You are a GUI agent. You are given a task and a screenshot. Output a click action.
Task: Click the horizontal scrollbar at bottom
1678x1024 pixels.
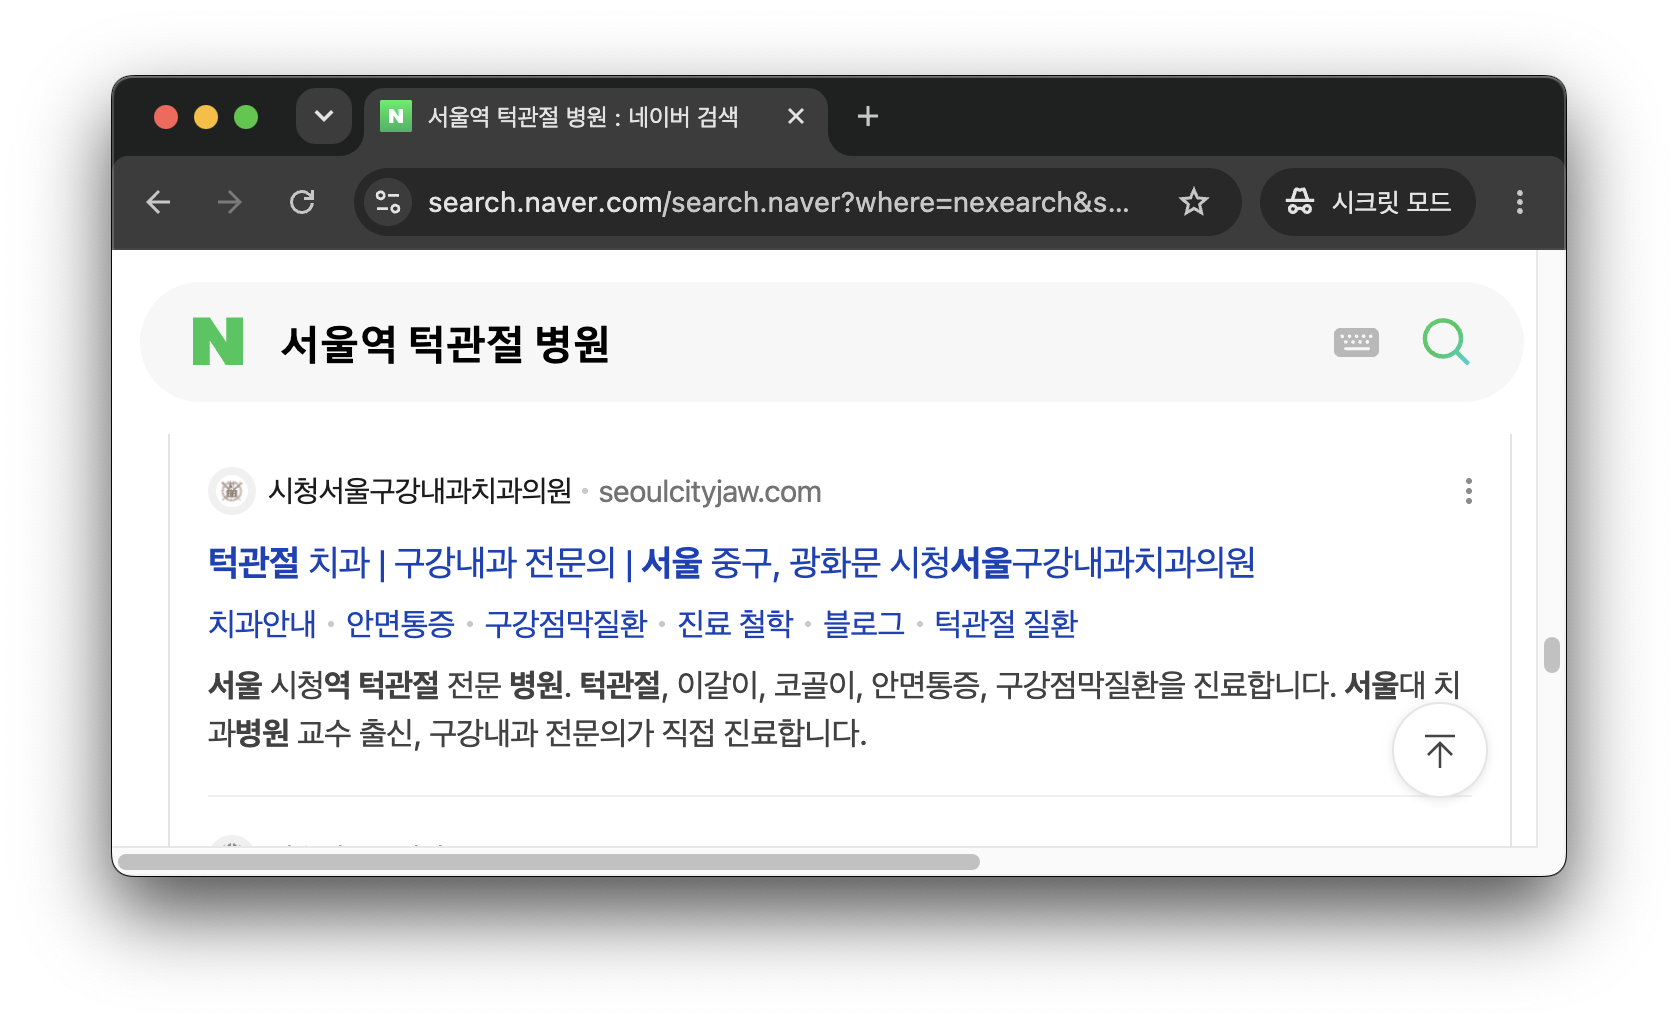pyautogui.click(x=549, y=862)
